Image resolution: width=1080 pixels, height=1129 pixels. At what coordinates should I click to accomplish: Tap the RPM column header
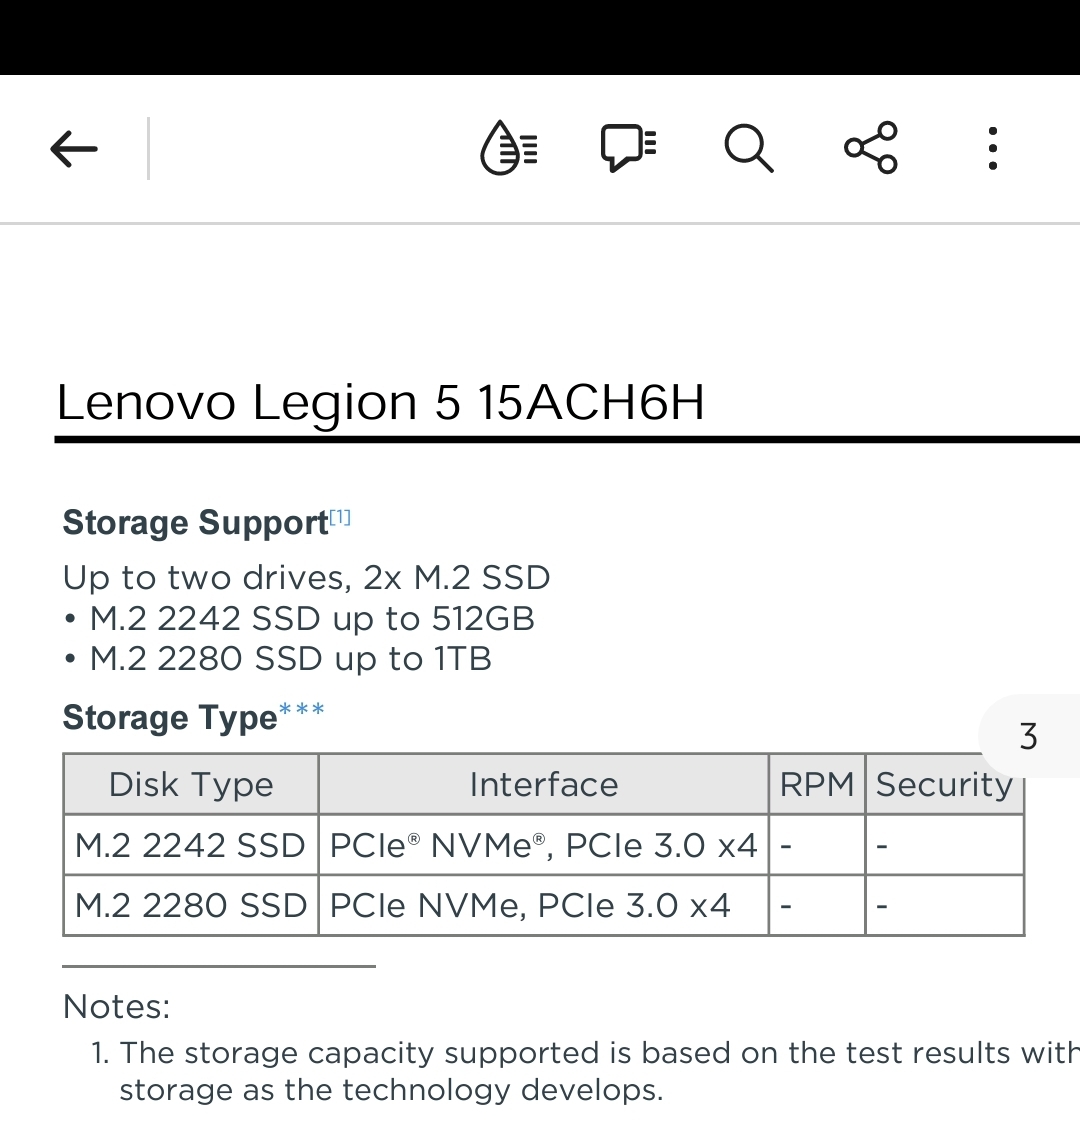[x=817, y=785]
